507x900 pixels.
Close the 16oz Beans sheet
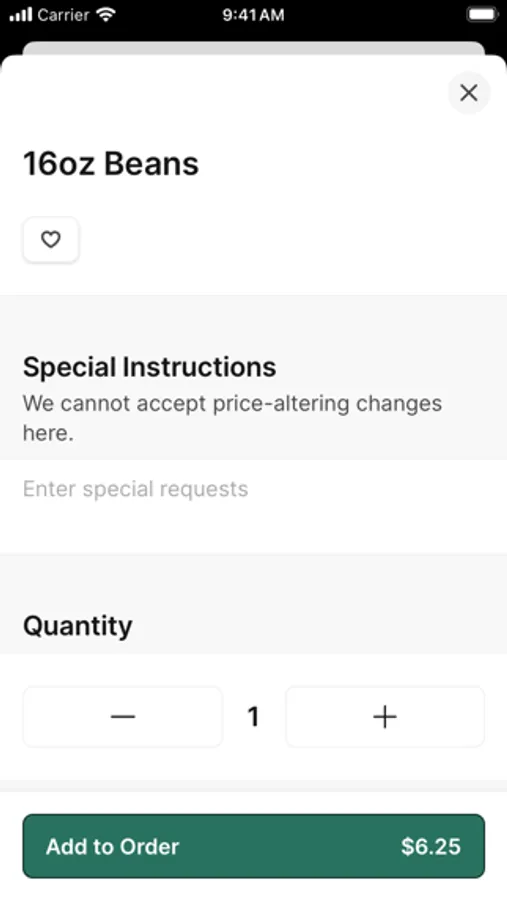pyautogui.click(x=469, y=92)
